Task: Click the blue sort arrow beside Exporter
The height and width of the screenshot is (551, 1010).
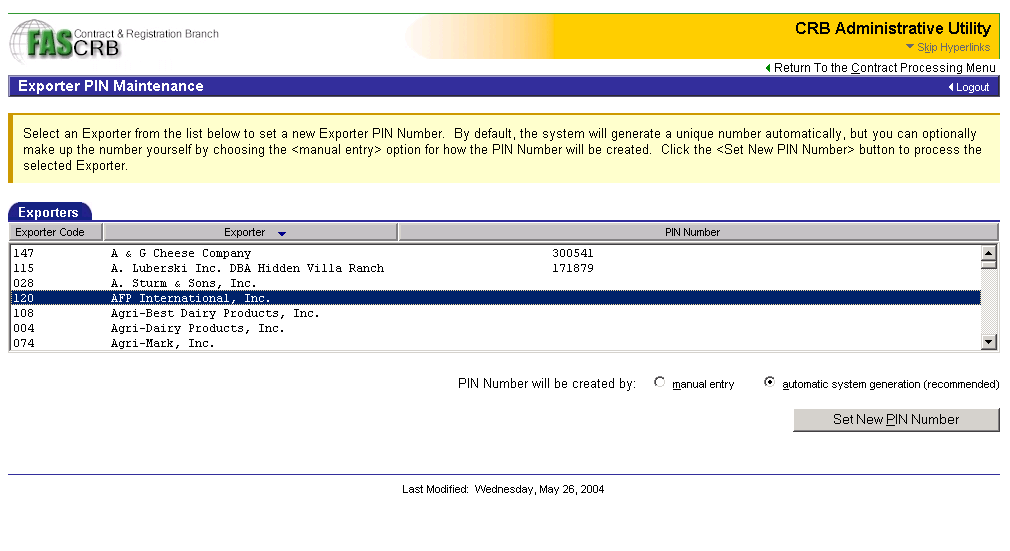Action: tap(281, 233)
